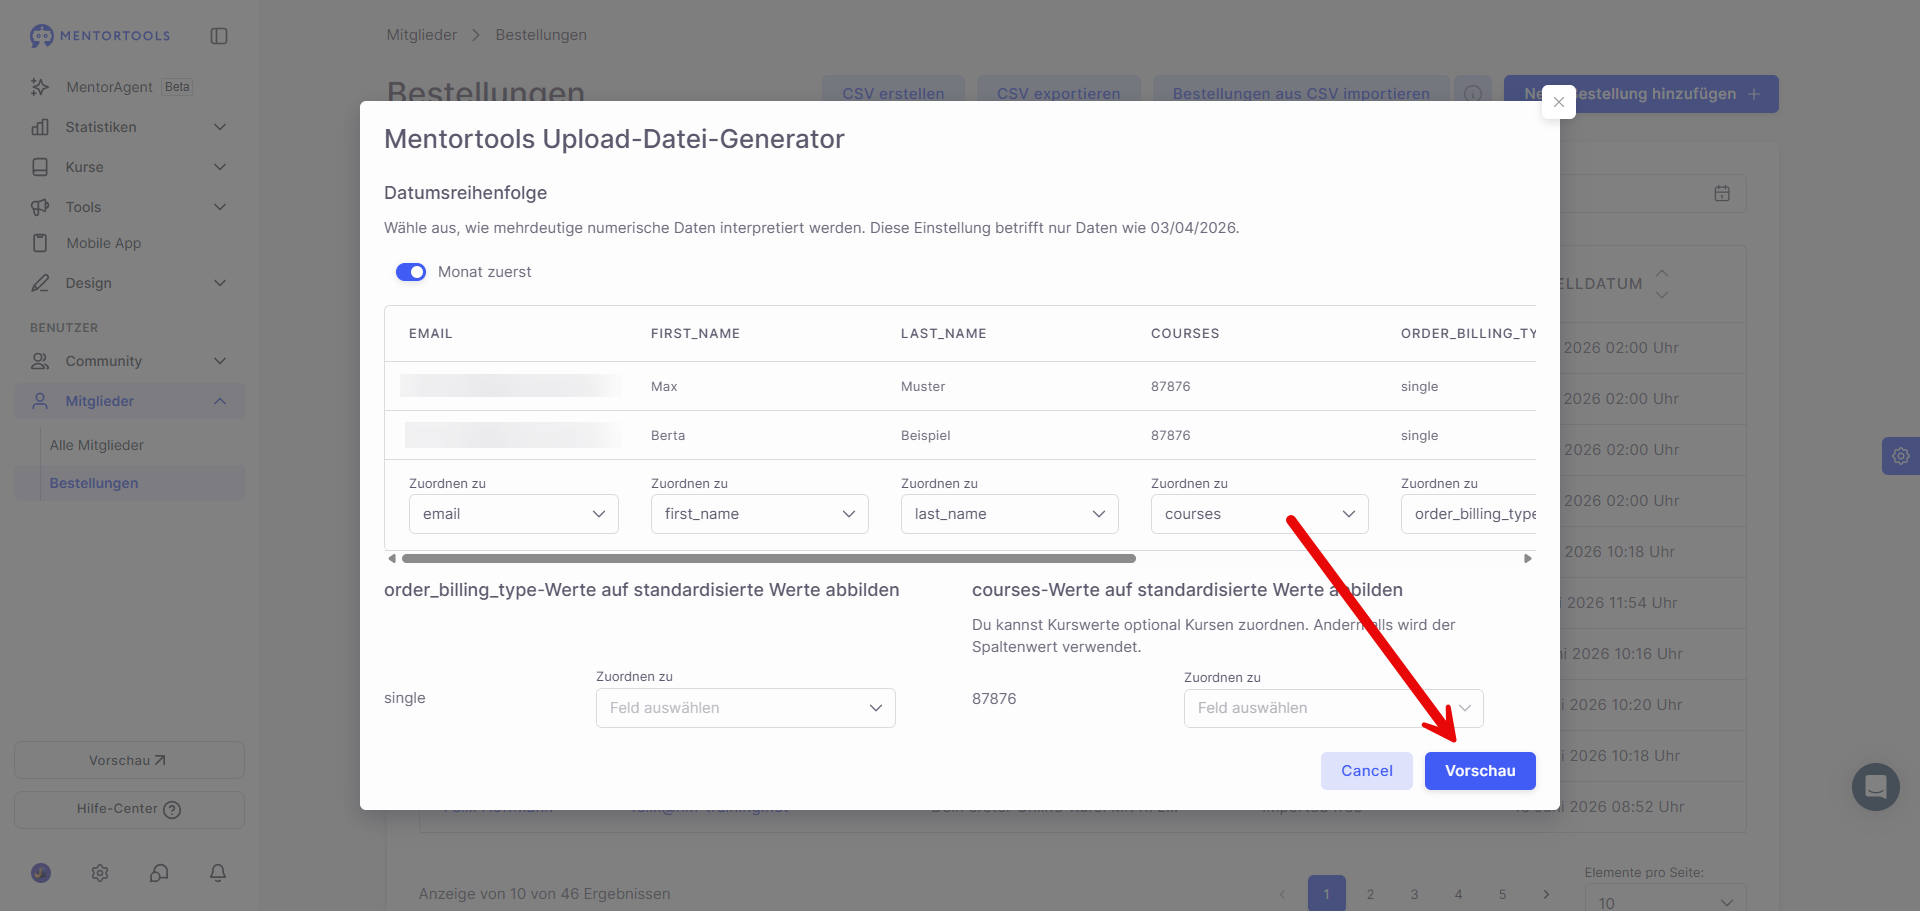Screen dimensions: 1920x911
Task: Click the Mentortools logo in the sidebar
Action: 100,36
